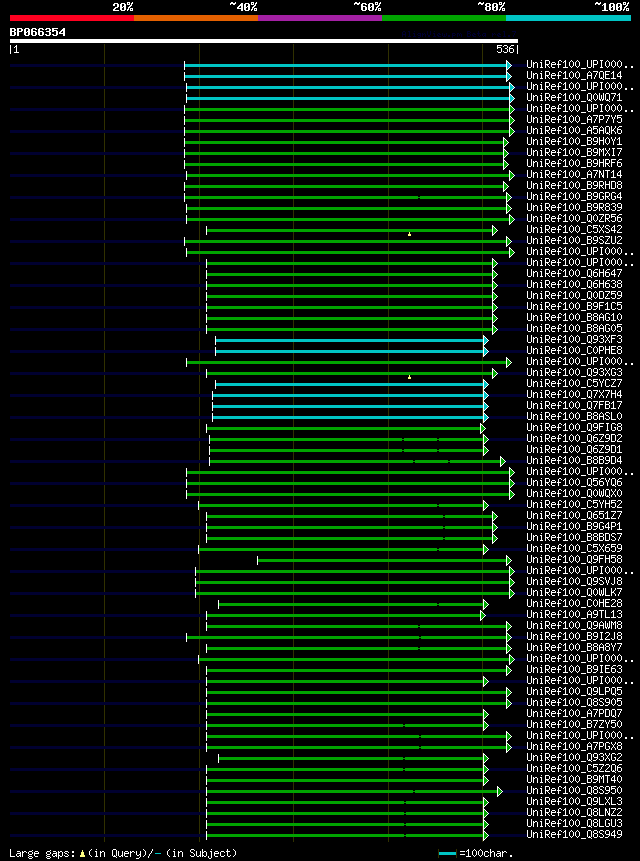Click the red 20% legend color segment
The width and height of the screenshot is (640, 861).
72,18
